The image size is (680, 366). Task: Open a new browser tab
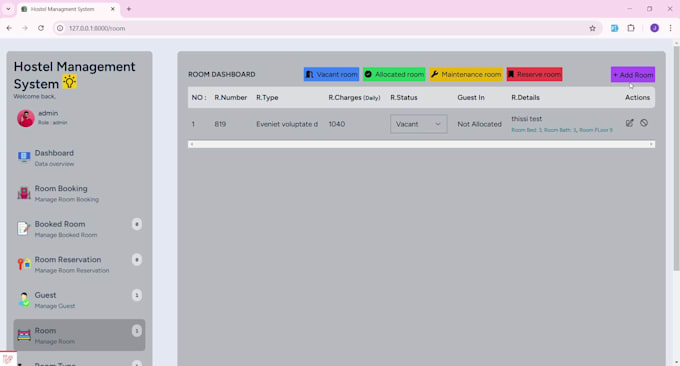click(x=129, y=9)
